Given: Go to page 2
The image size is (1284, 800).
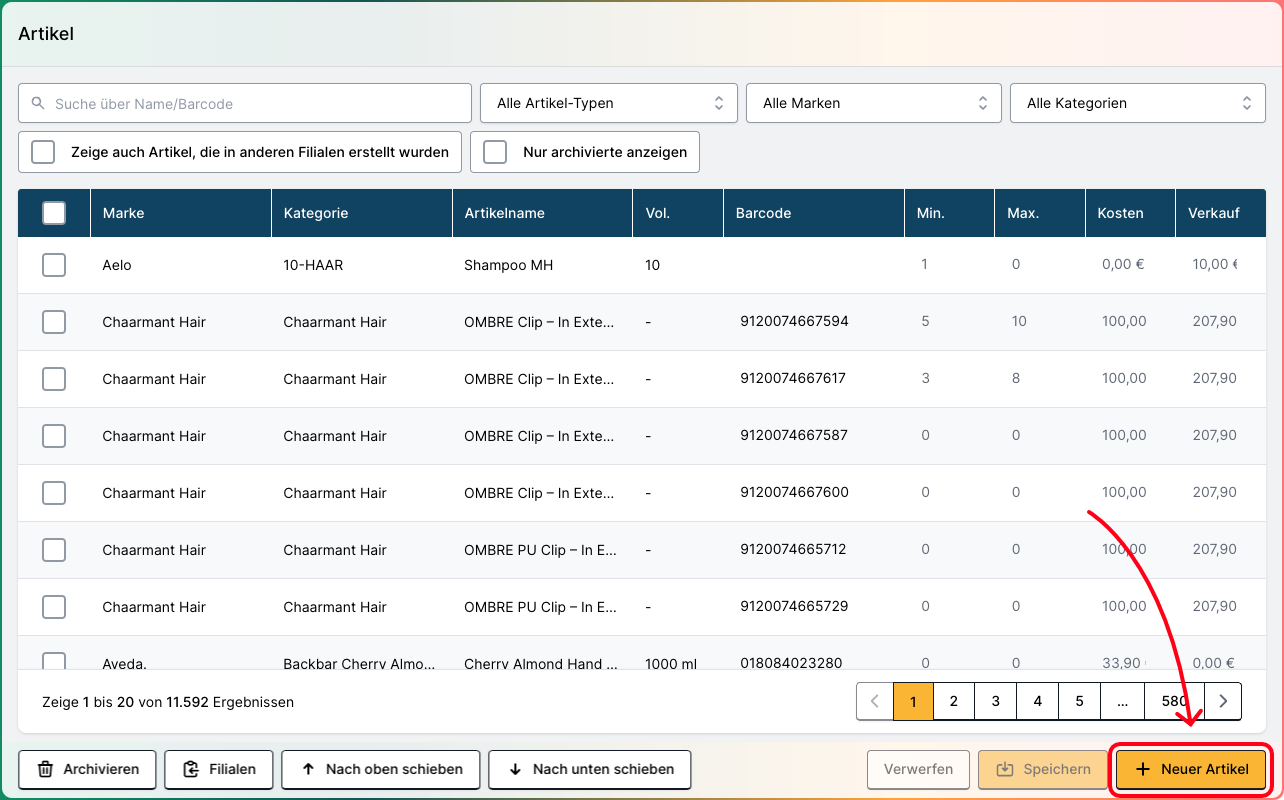Looking at the screenshot, I should pos(954,701).
